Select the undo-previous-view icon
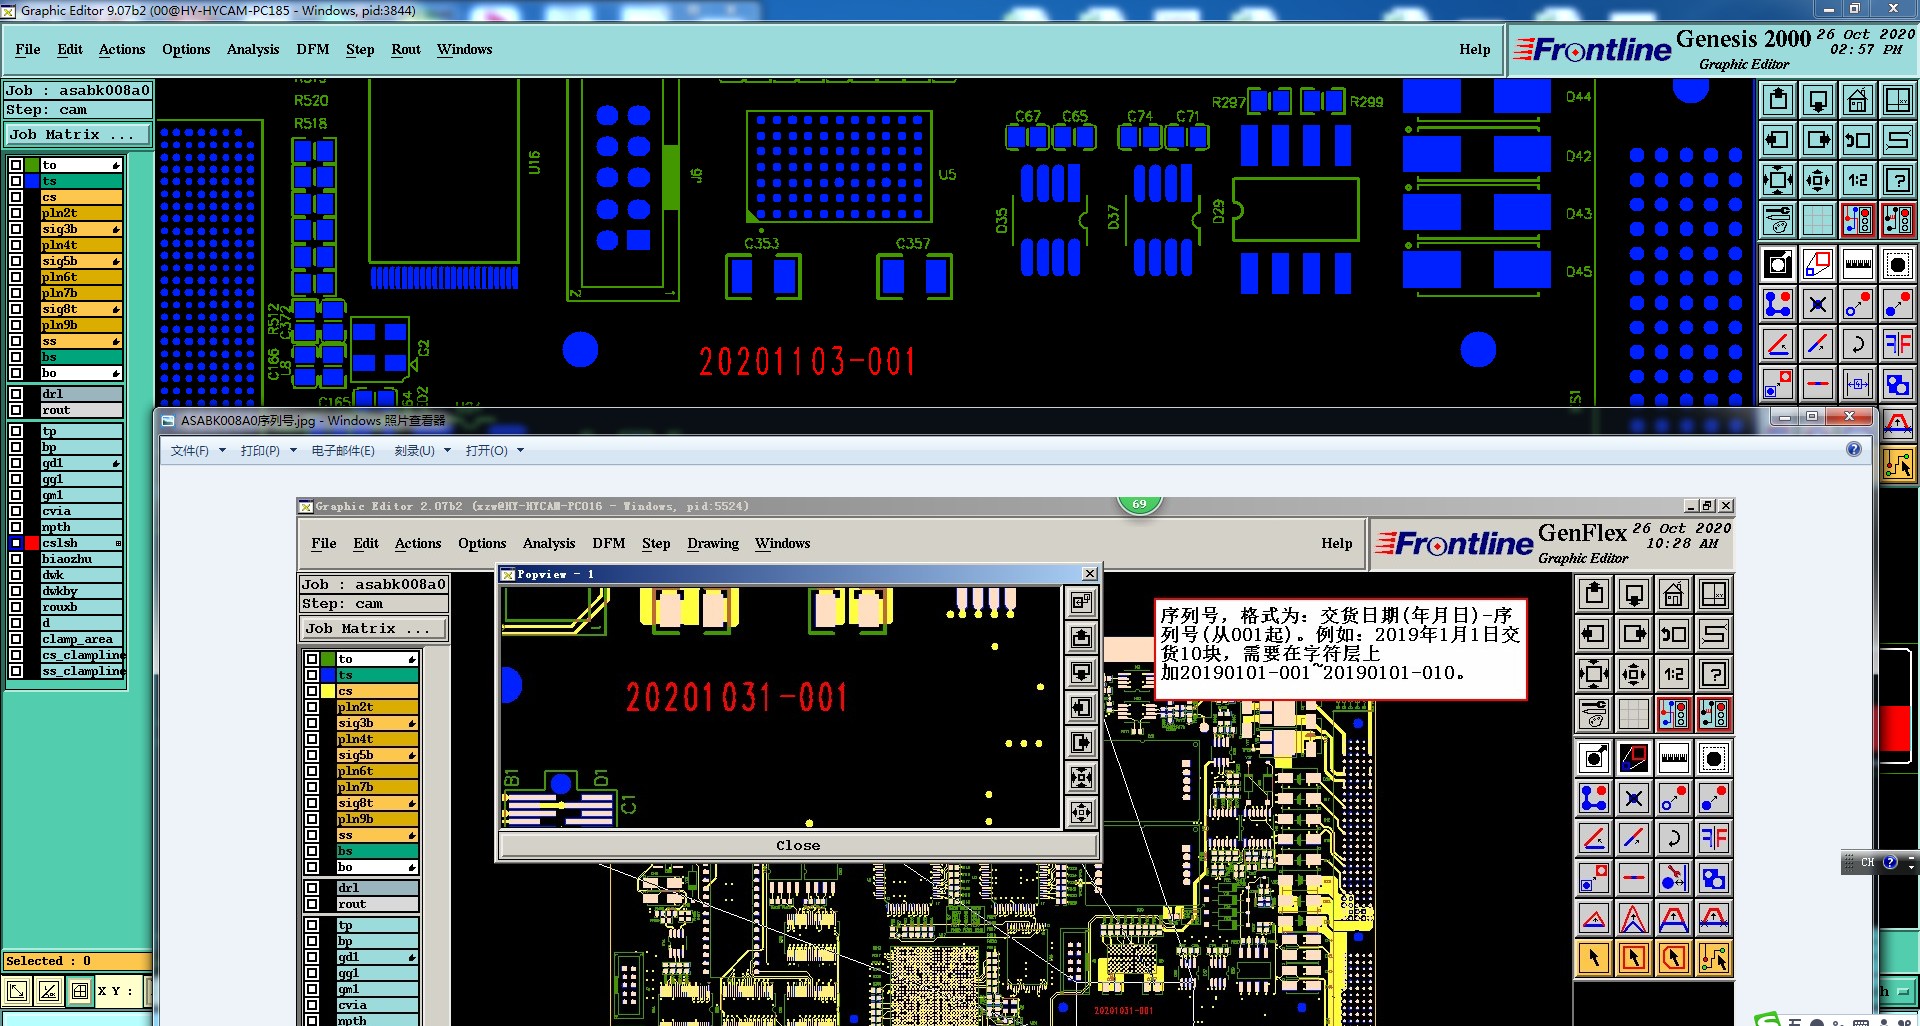Image resolution: width=1920 pixels, height=1026 pixels. click(x=1857, y=140)
